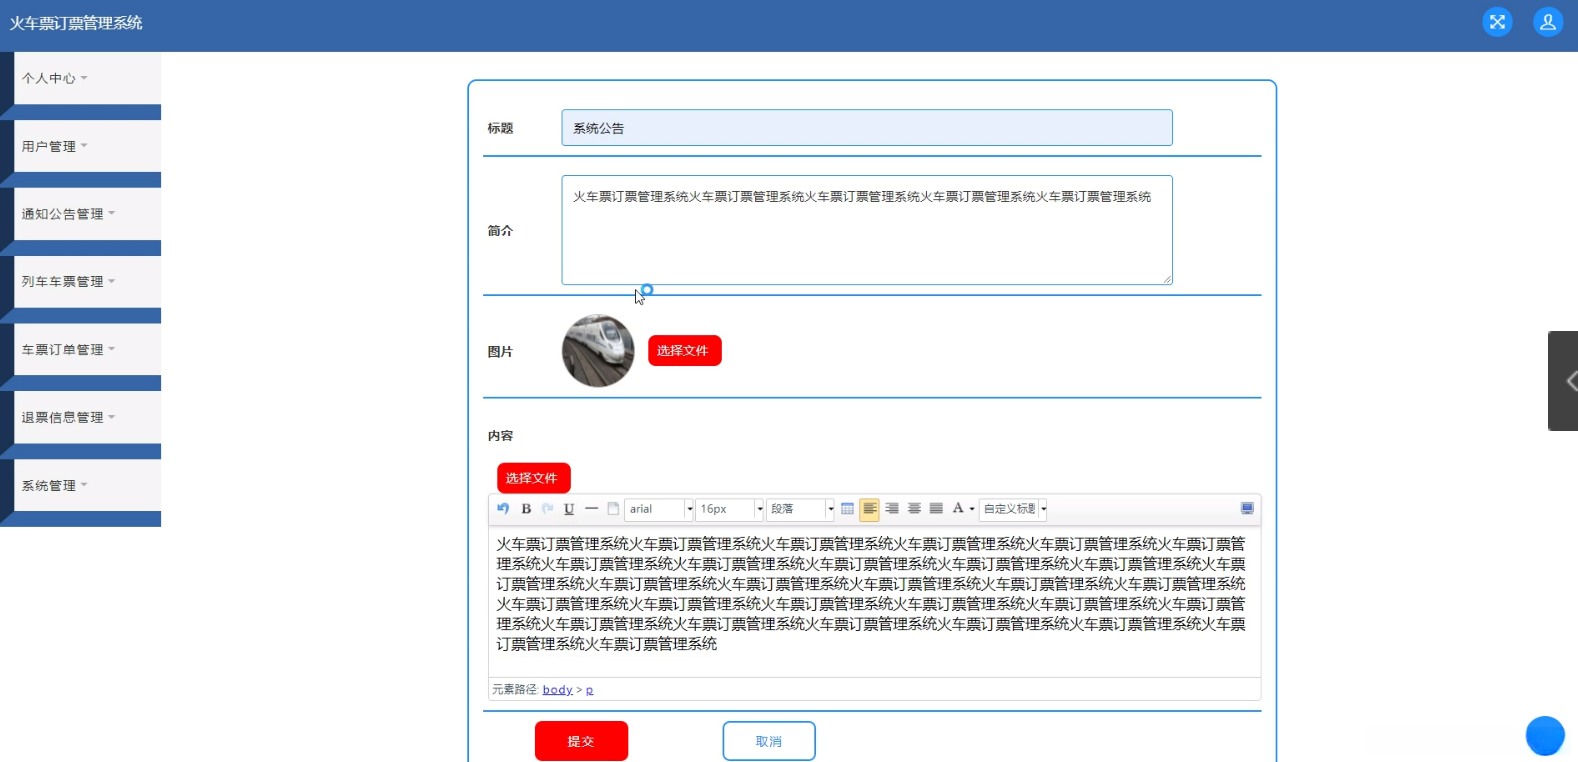The width and height of the screenshot is (1578, 762).
Task: Undo the last edit in the editor toolbar
Action: [x=503, y=509]
